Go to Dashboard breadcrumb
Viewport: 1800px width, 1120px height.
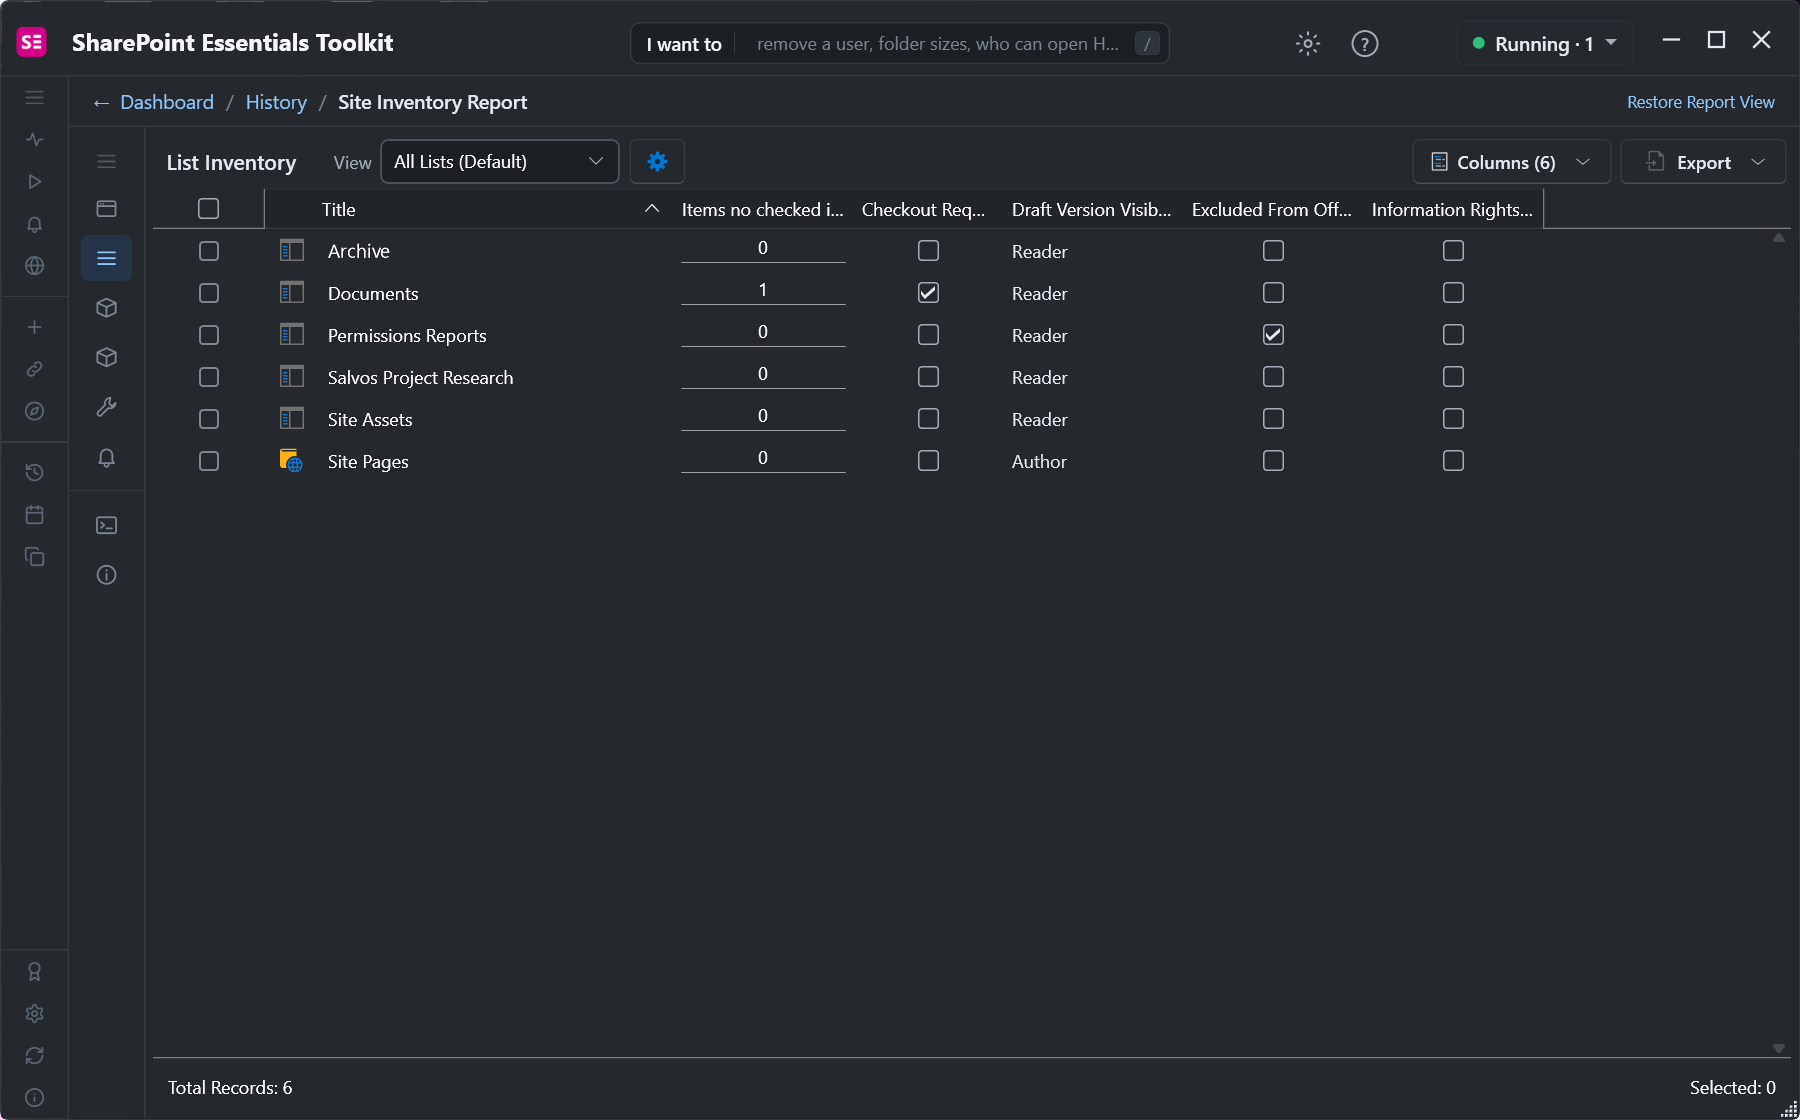pos(167,102)
